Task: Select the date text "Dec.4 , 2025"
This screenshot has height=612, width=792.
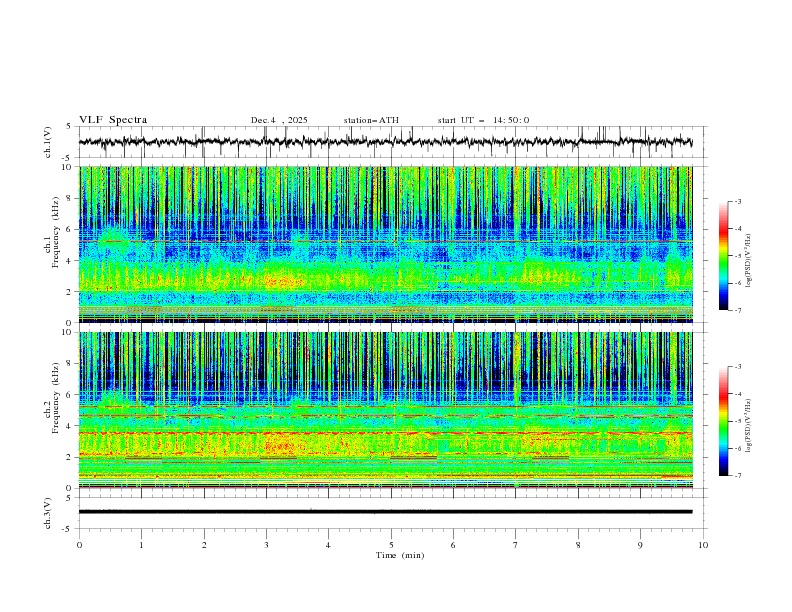Action: (279, 120)
